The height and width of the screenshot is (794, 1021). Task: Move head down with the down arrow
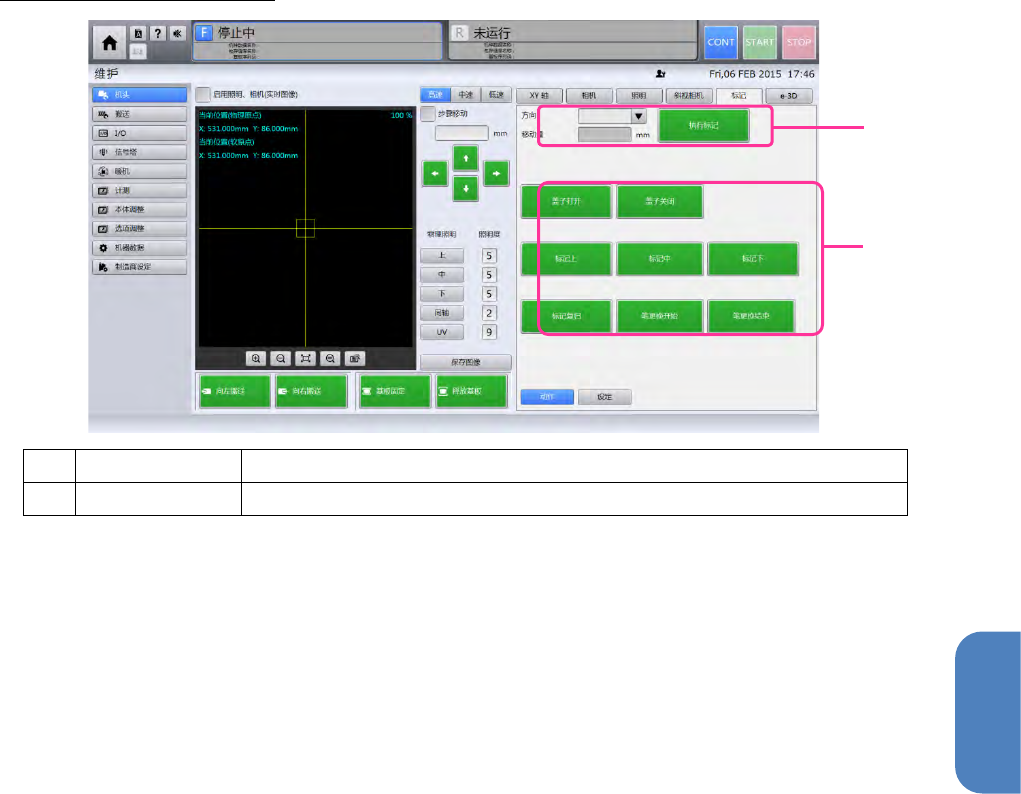click(x=466, y=189)
